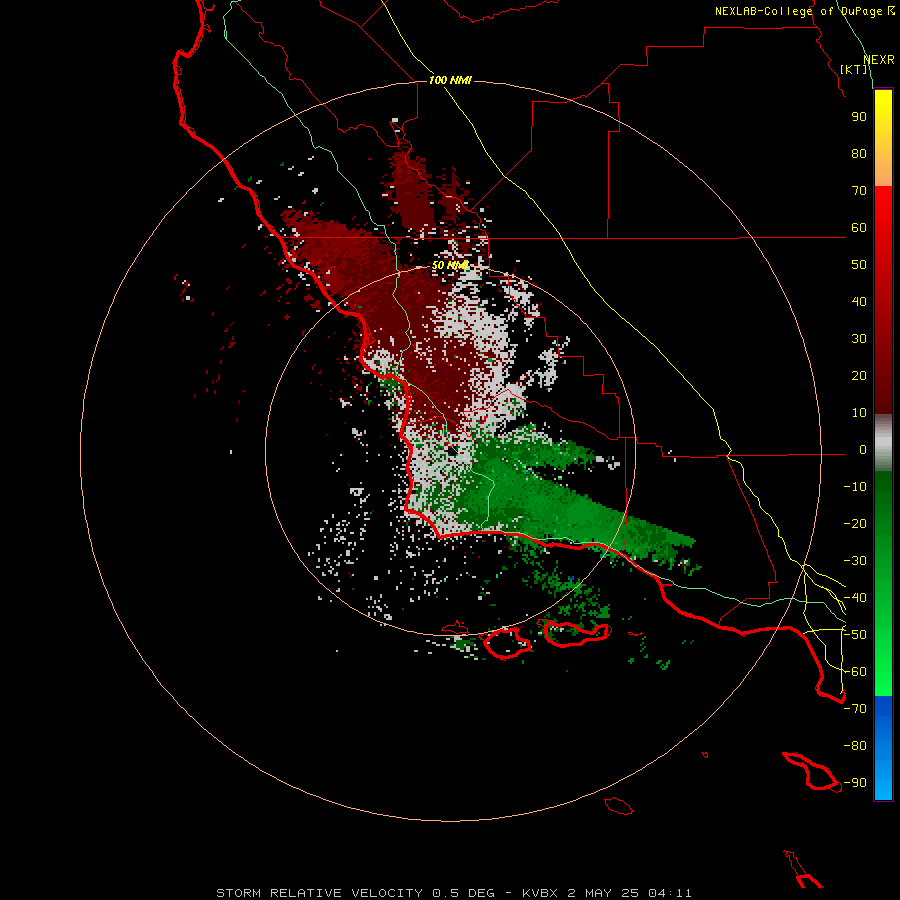Select the 100 NMI range ring label
Image resolution: width=900 pixels, height=900 pixels.
tap(450, 80)
